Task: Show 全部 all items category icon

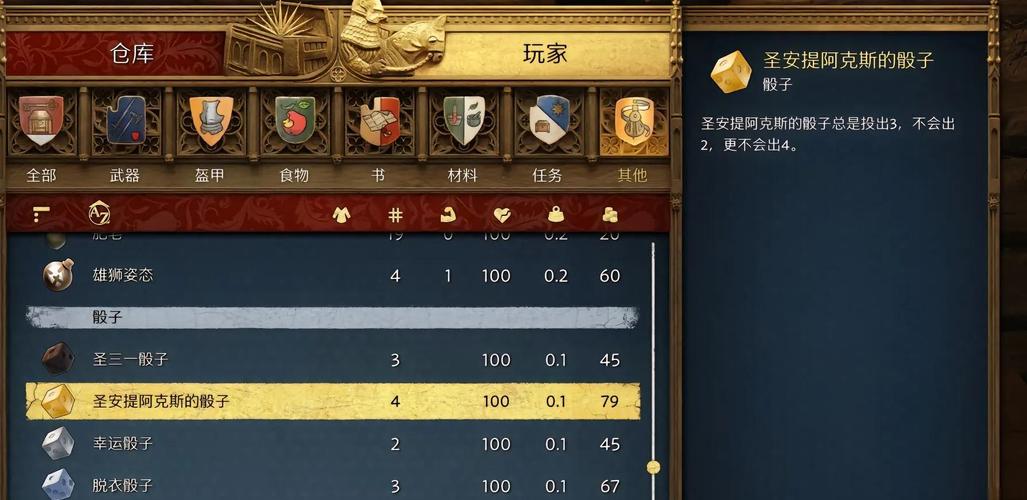Action: coord(41,121)
